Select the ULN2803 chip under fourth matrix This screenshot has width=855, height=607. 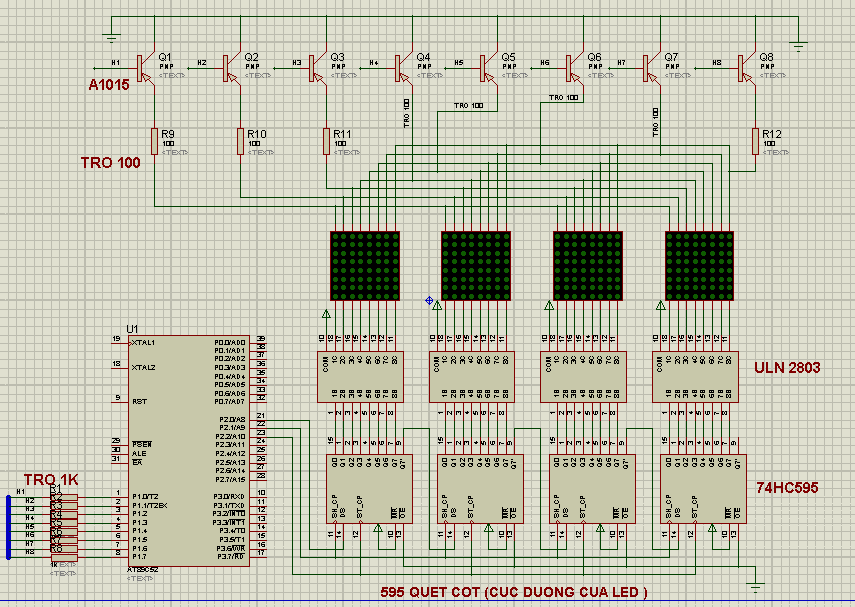[695, 377]
